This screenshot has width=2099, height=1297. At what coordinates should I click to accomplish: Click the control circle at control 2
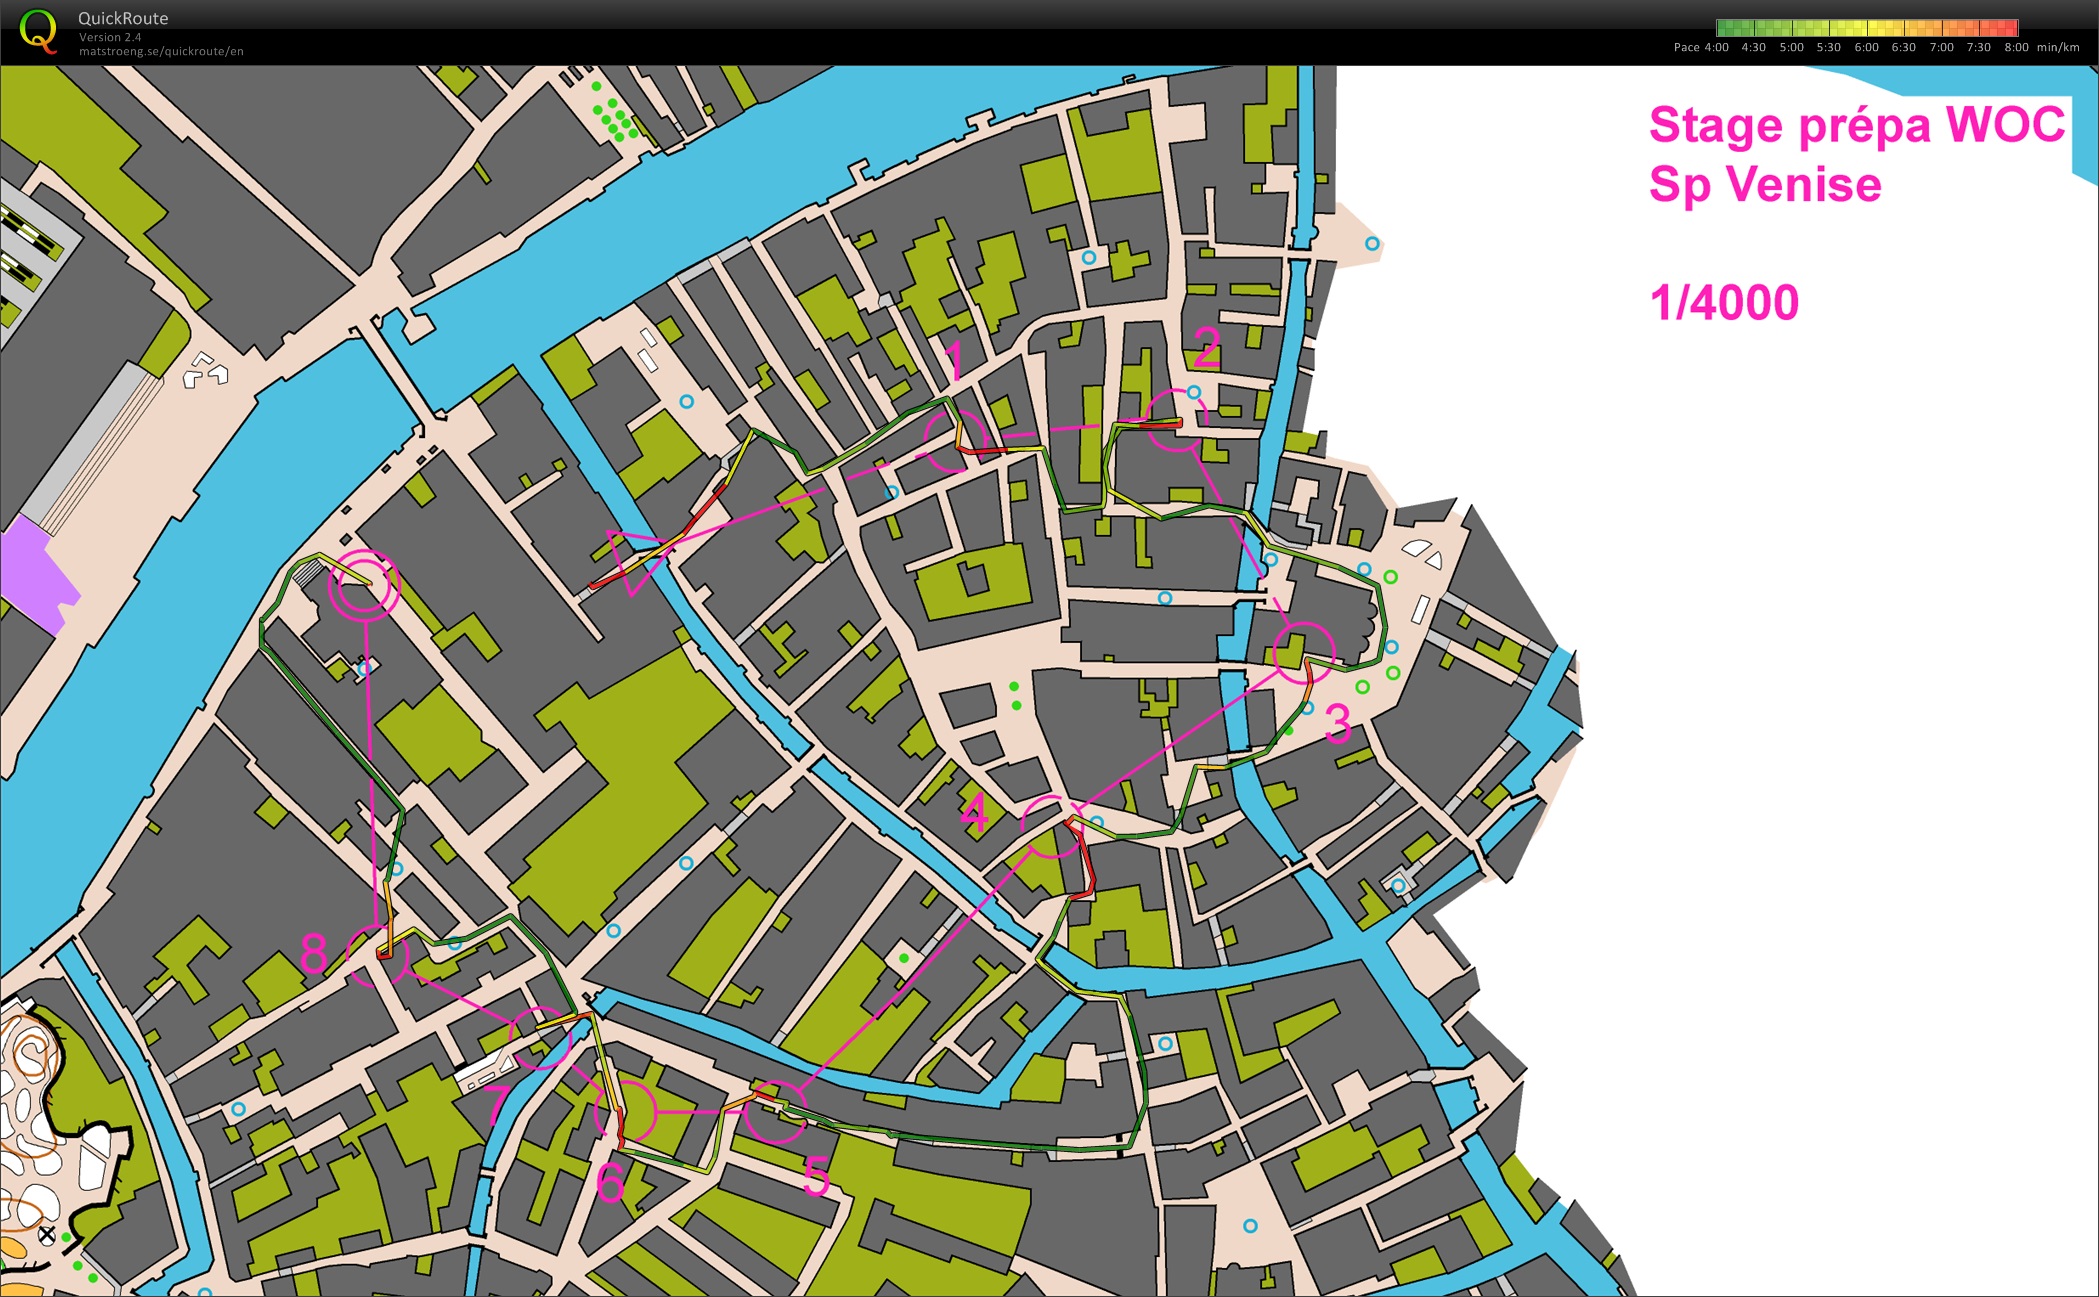pos(1176,420)
